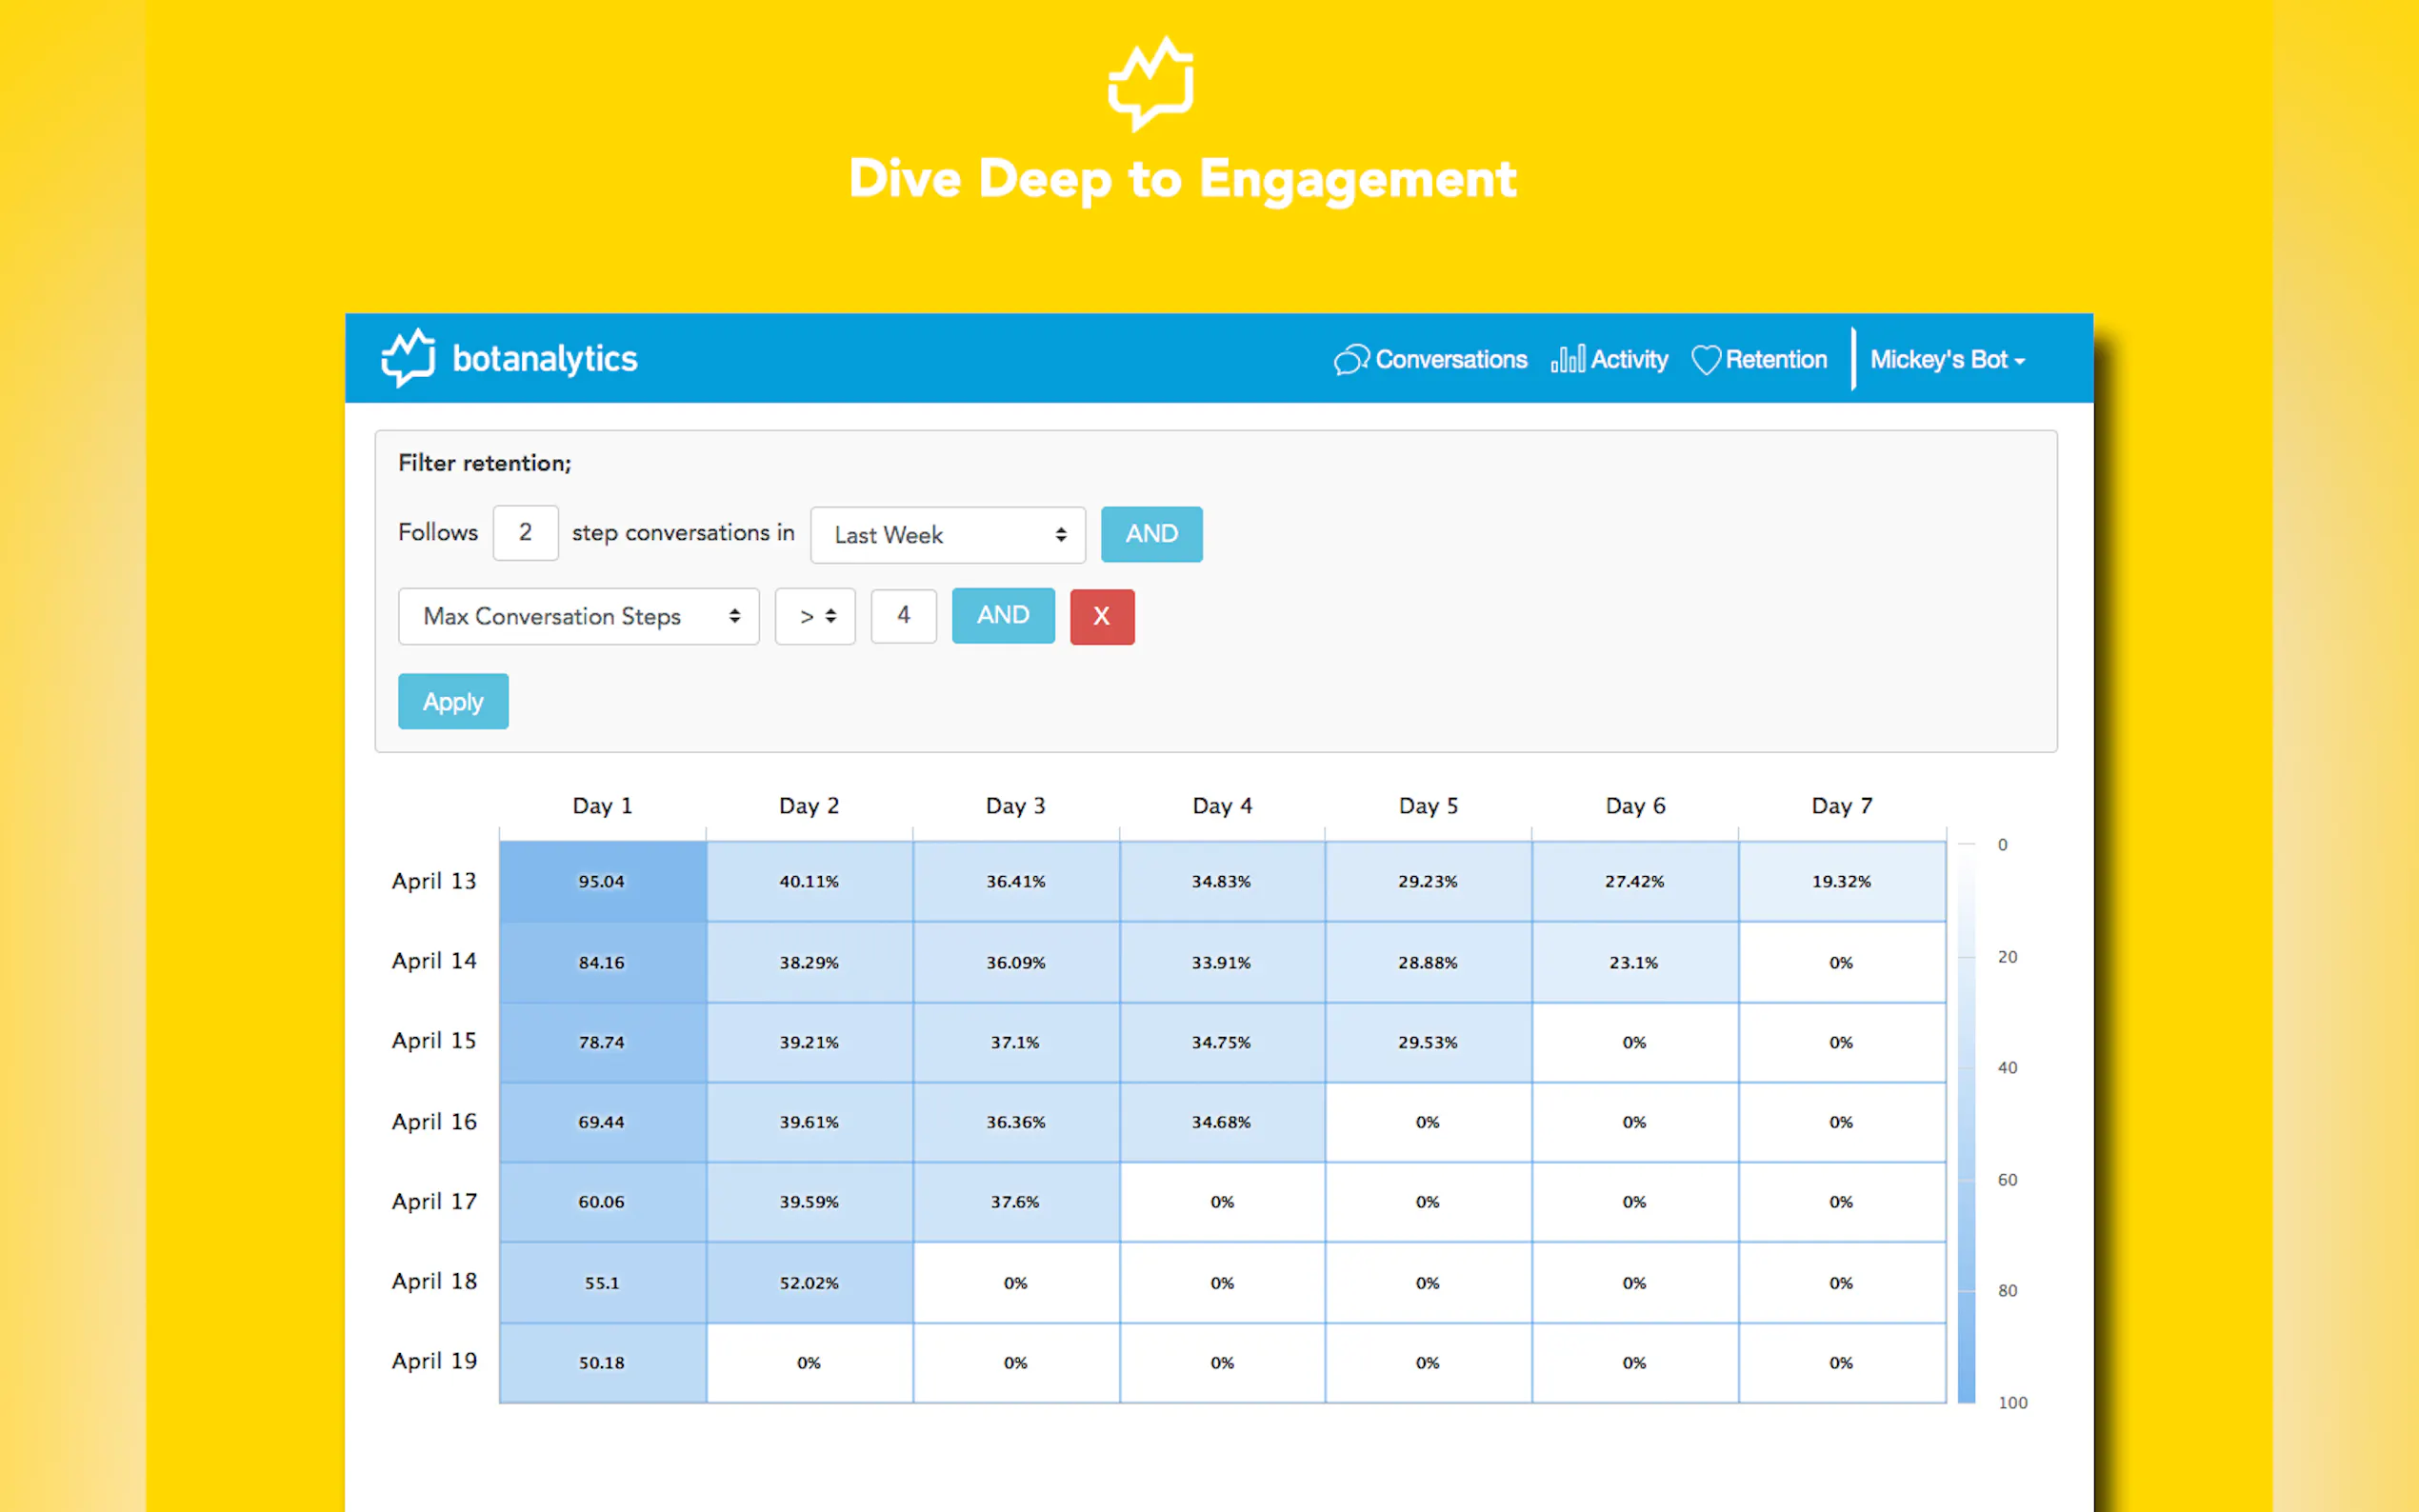Image resolution: width=2419 pixels, height=1512 pixels.
Task: Open the Last Week period selector
Action: click(947, 535)
